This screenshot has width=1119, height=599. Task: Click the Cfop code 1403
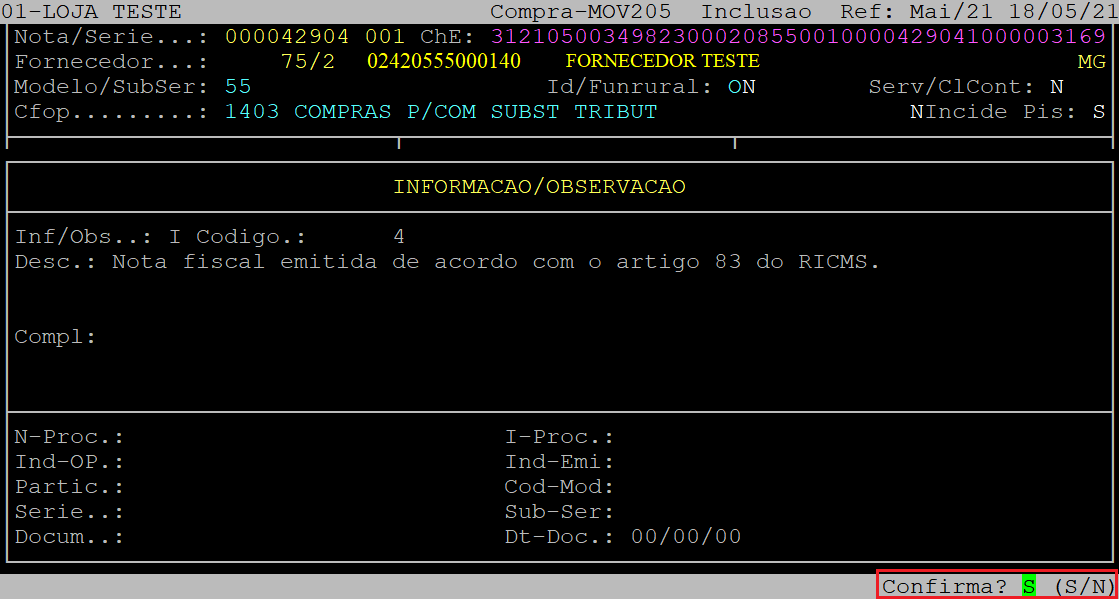tap(252, 112)
